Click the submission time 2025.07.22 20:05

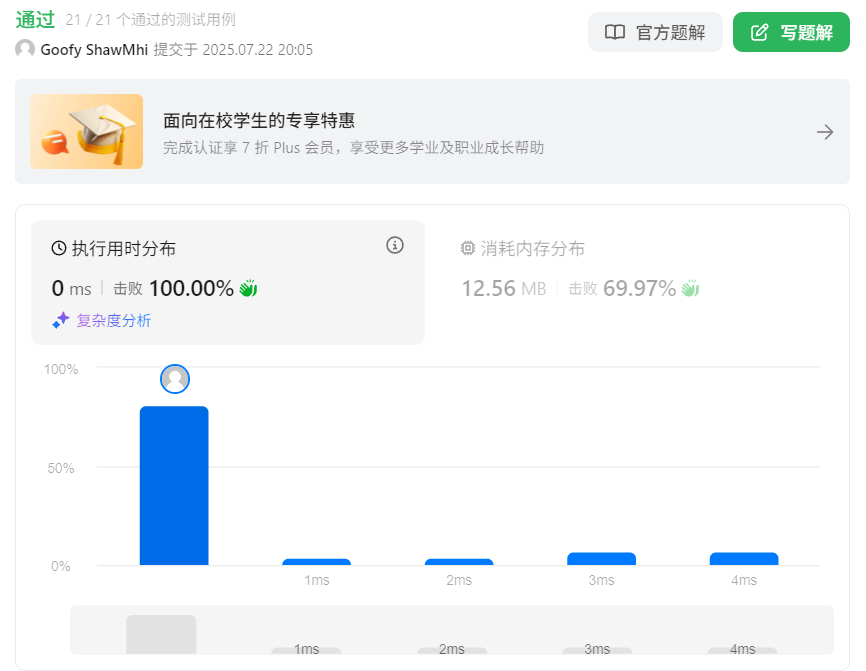click(257, 50)
